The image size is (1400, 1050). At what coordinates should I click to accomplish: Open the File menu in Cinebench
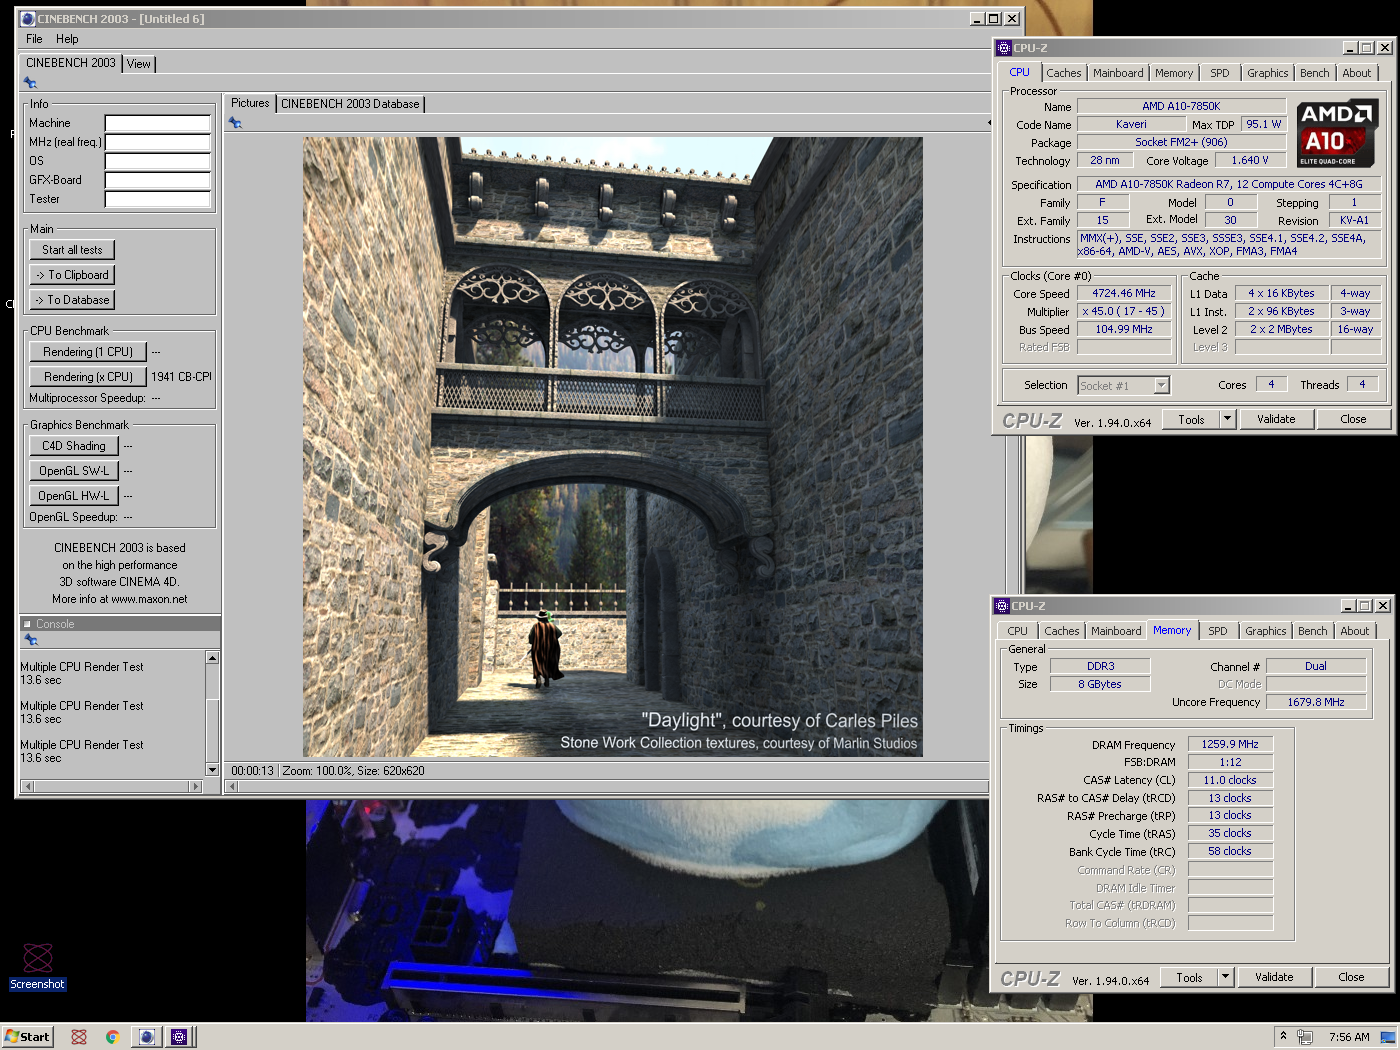click(34, 39)
